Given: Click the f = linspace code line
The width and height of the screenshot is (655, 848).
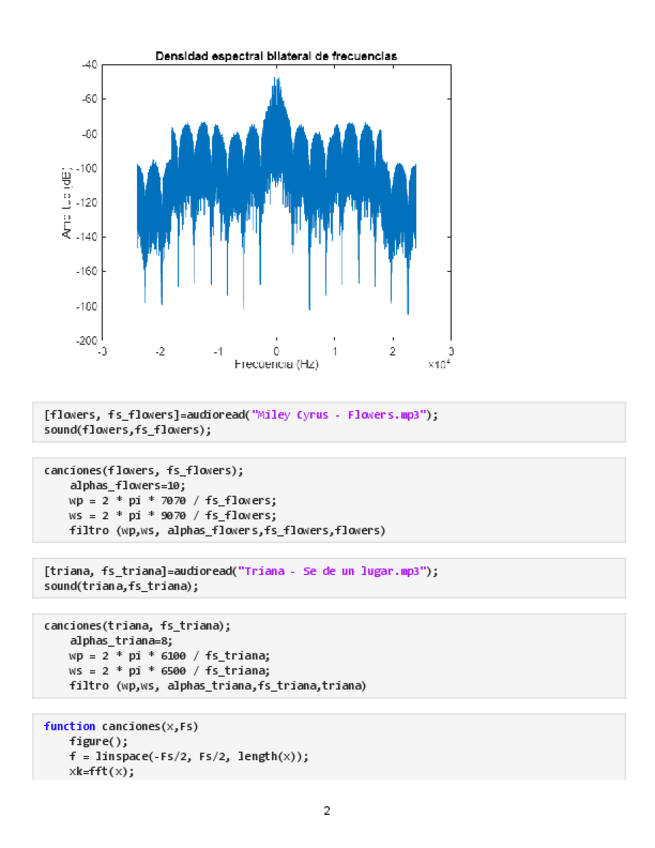Looking at the screenshot, I should coord(189,757).
